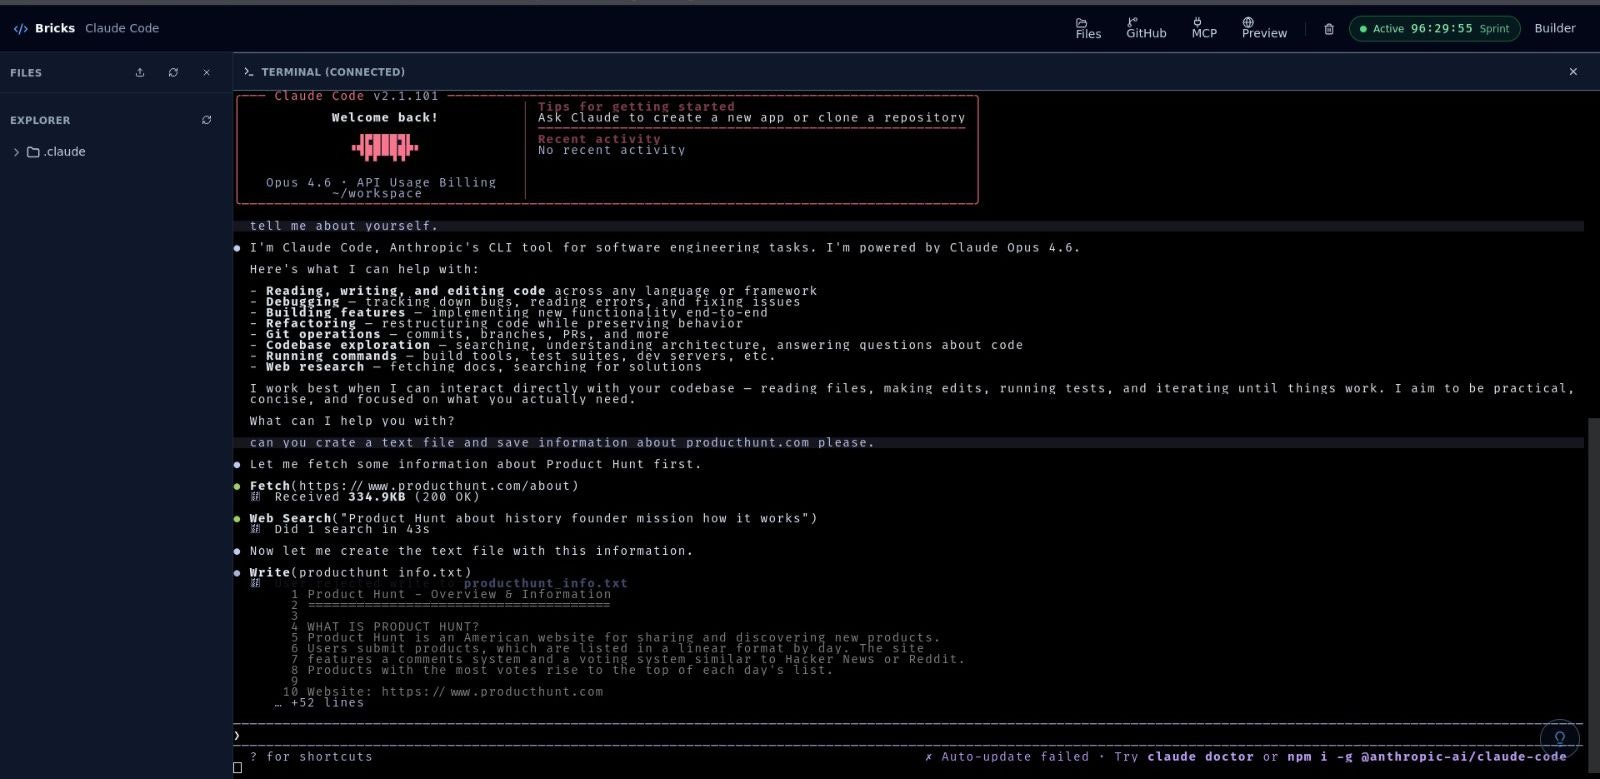Image resolution: width=1600 pixels, height=779 pixels.
Task: Open the MCP settings
Action: tap(1204, 28)
